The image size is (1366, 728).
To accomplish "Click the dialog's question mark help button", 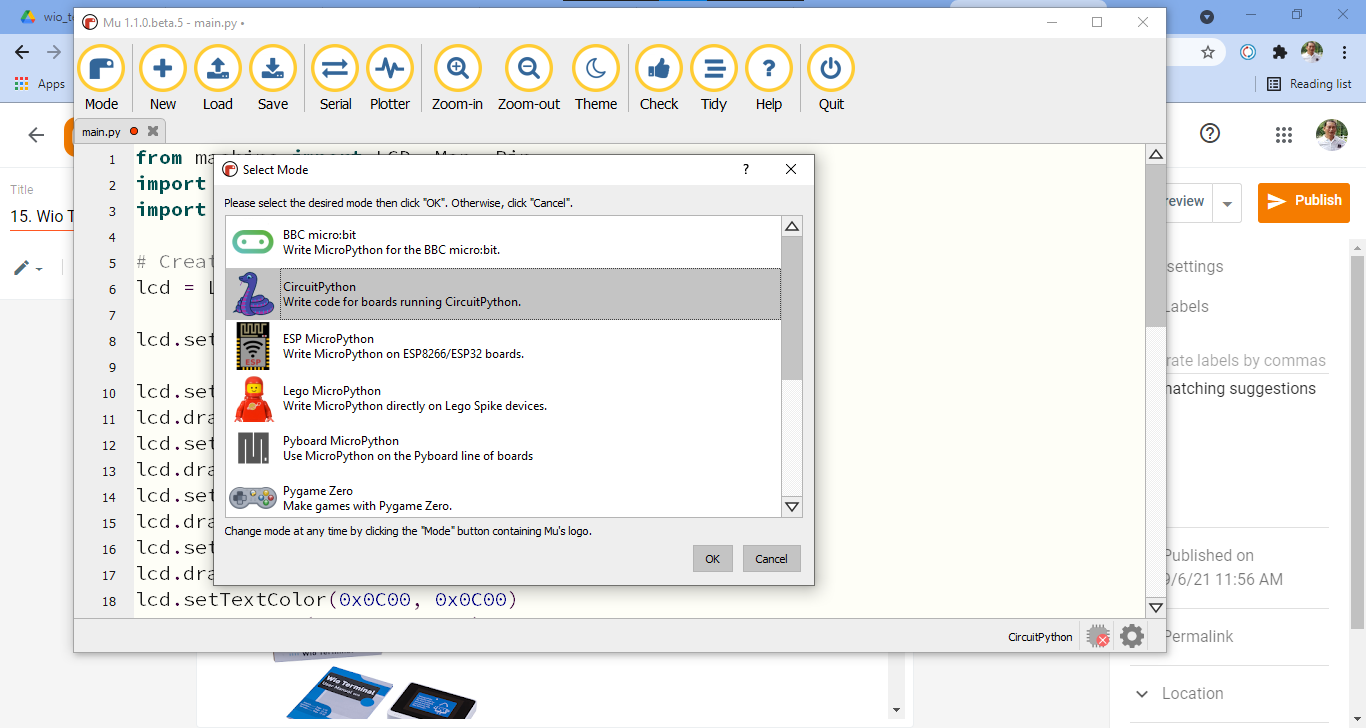I will coord(746,169).
